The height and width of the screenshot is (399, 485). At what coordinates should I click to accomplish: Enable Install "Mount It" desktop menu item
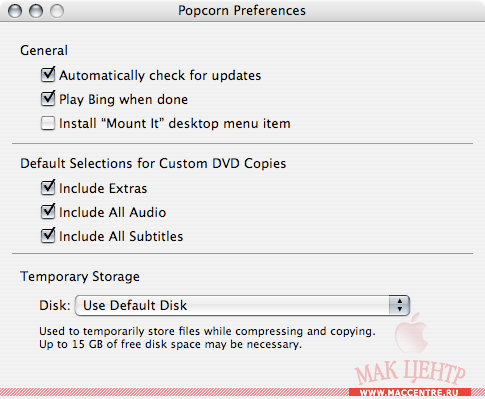pyautogui.click(x=48, y=123)
